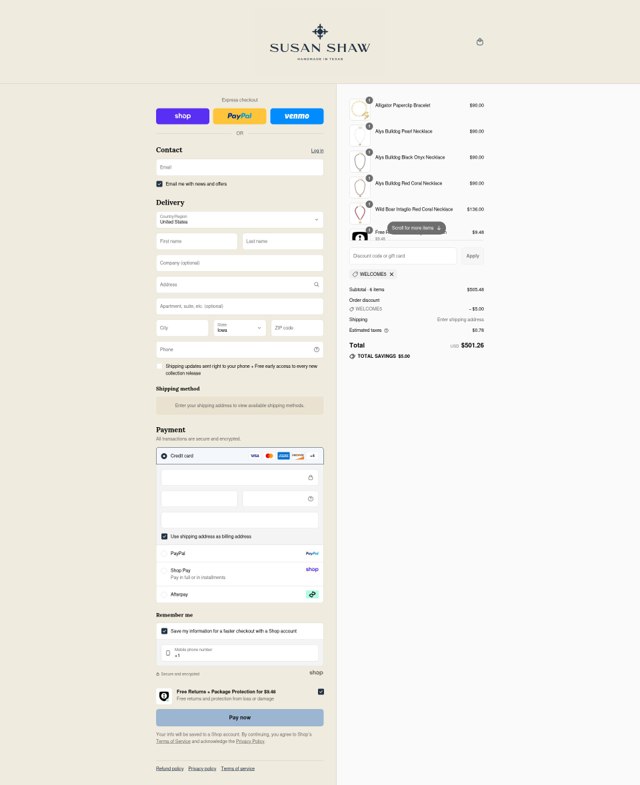Toggle Email me with news and offers

tap(159, 184)
